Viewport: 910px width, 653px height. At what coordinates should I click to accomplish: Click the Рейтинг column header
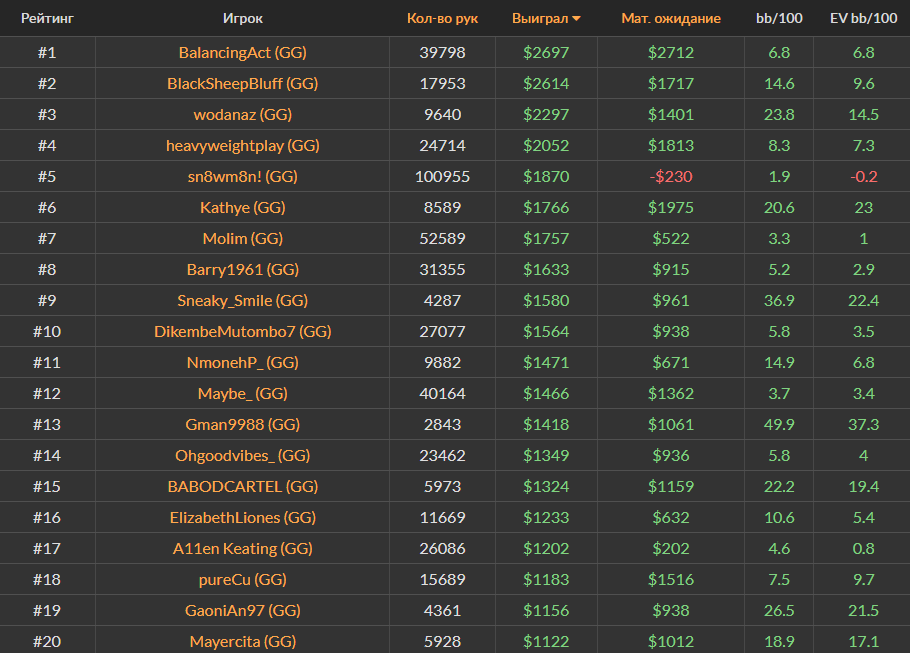click(47, 18)
